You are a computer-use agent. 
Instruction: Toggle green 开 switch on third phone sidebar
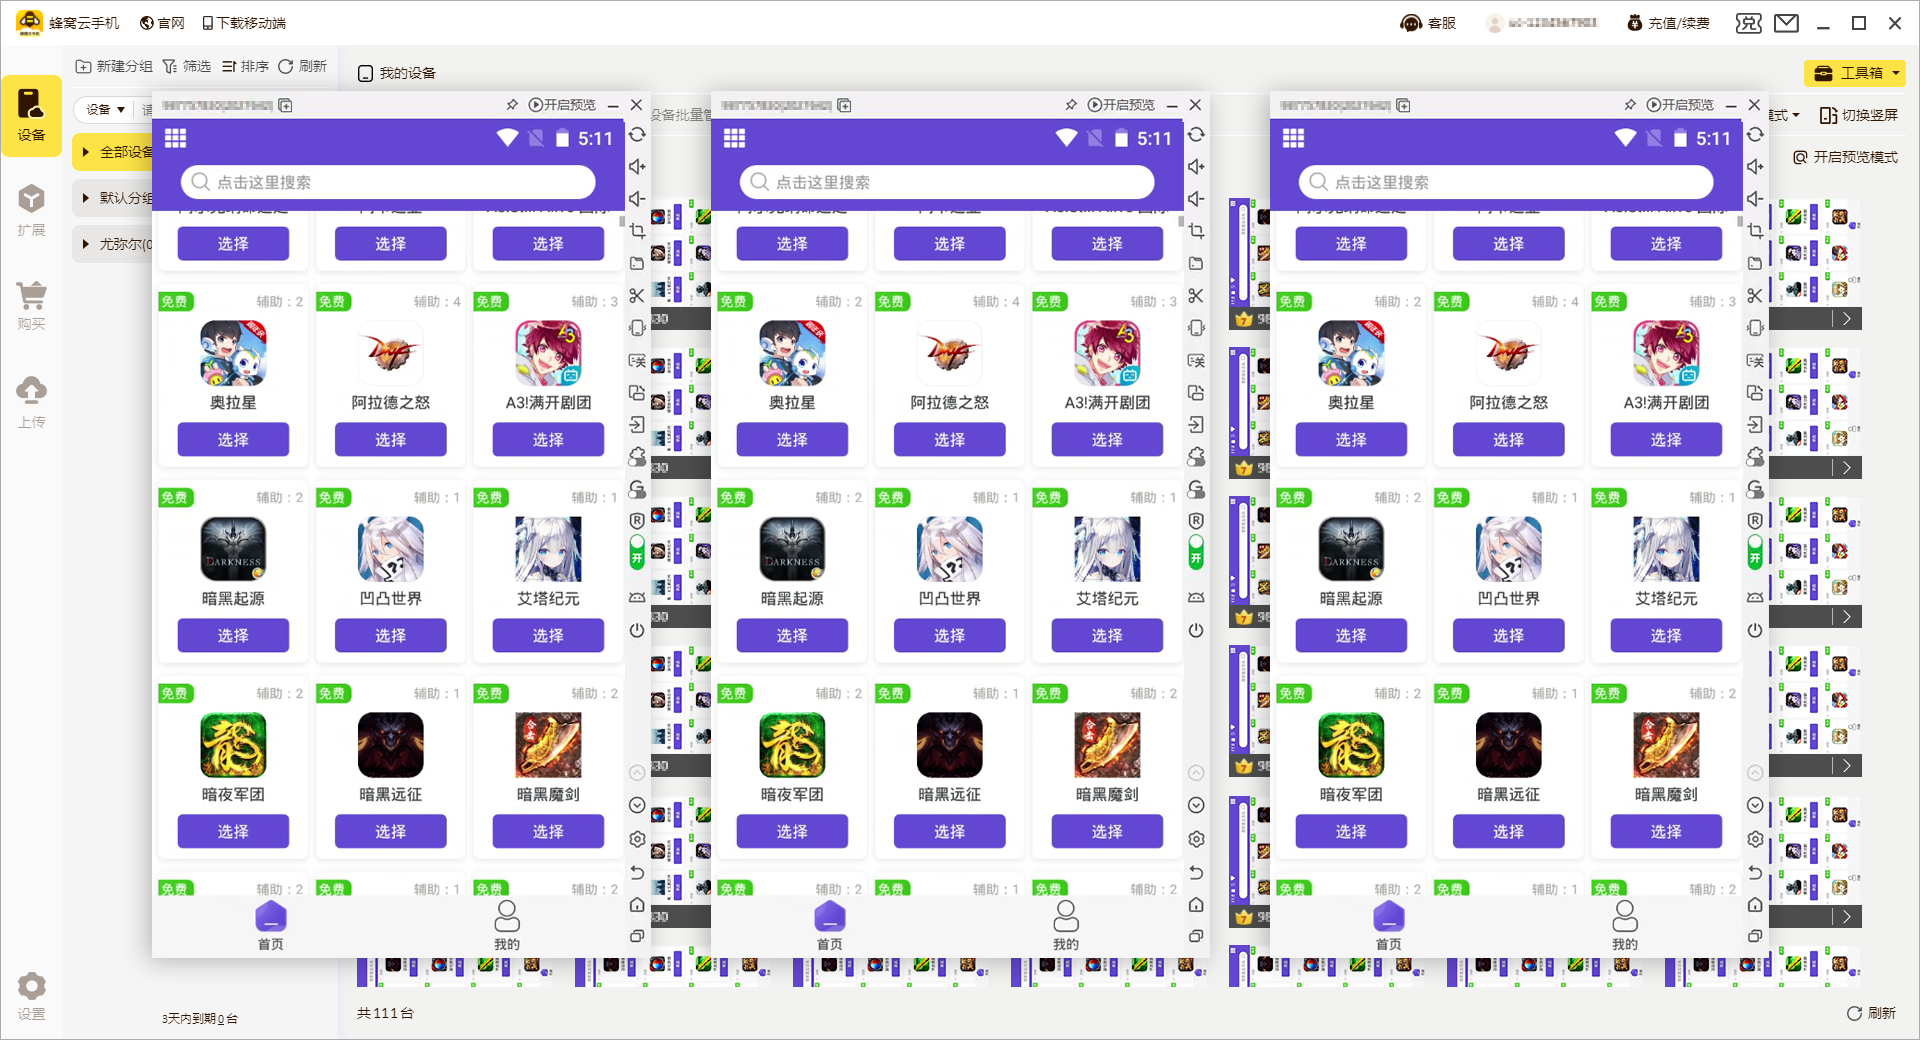[1755, 553]
